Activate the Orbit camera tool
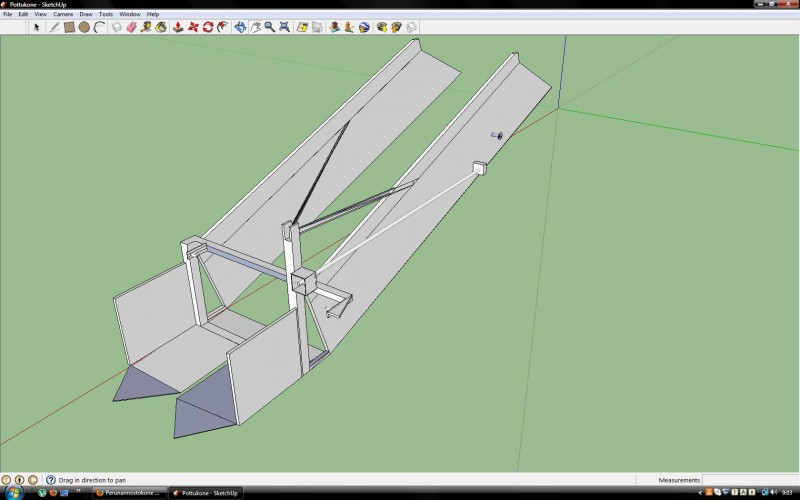The height and width of the screenshot is (500, 800). 240,27
